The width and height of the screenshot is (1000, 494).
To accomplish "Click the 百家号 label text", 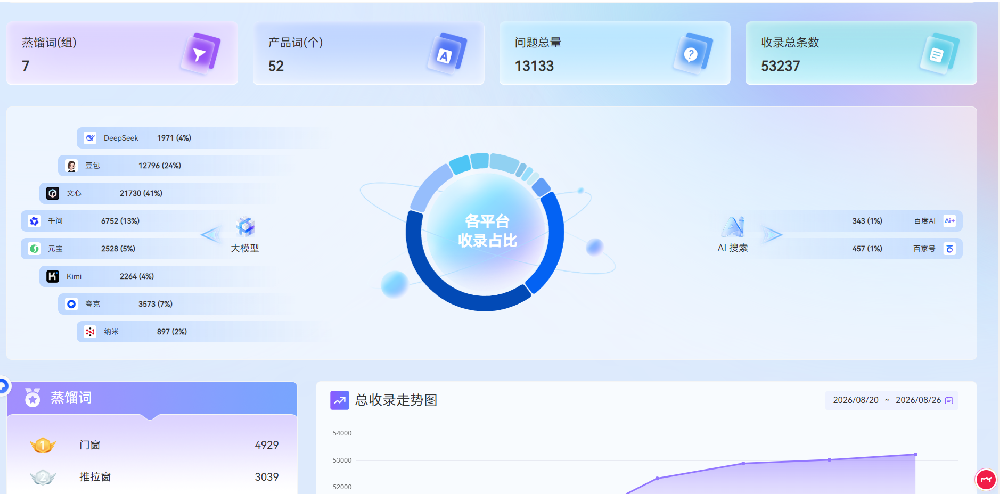I will click(x=924, y=249).
